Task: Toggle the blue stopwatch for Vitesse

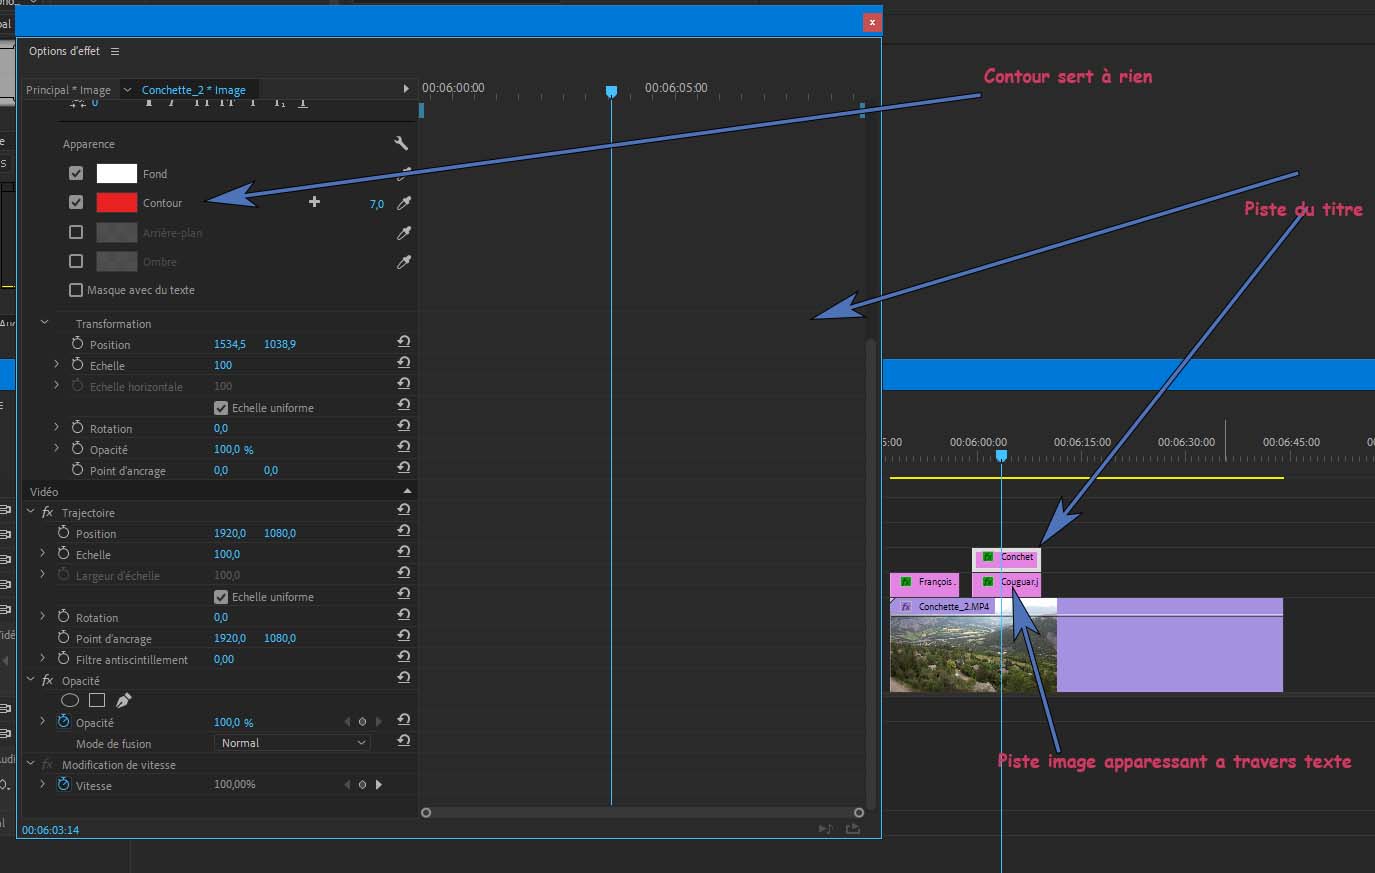Action: click(64, 785)
